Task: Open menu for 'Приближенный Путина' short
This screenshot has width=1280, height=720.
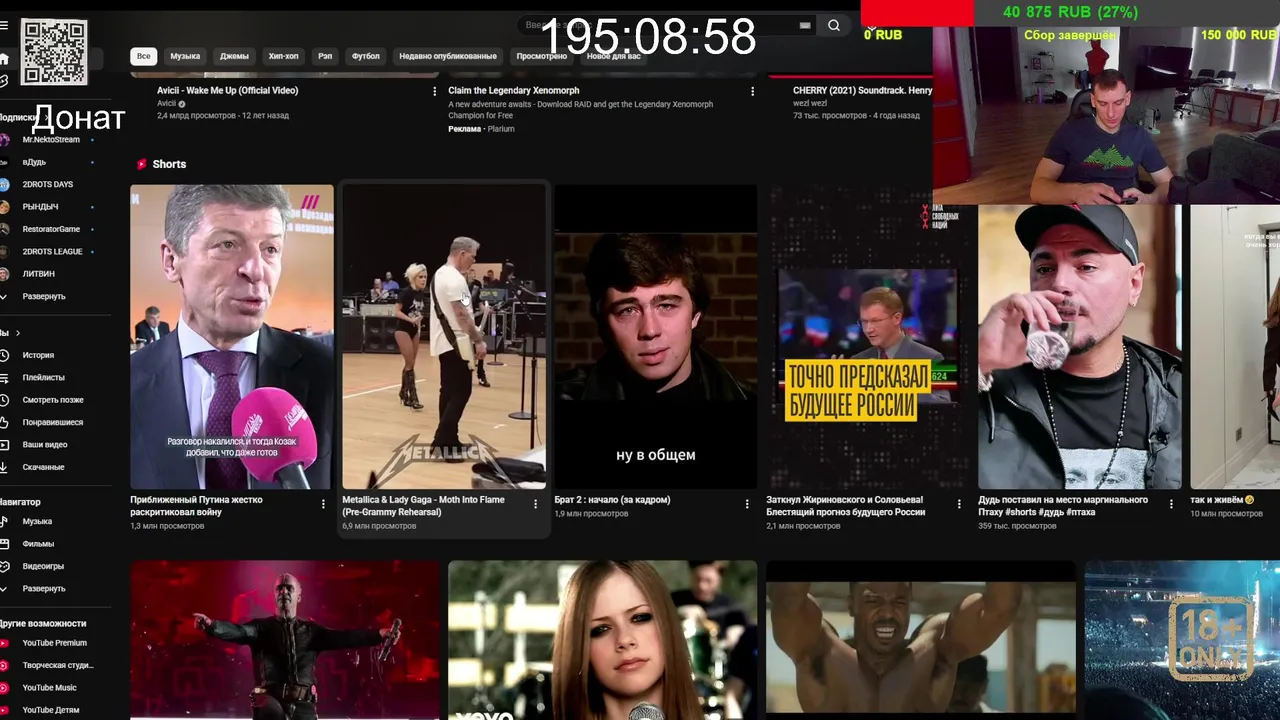Action: (x=322, y=504)
